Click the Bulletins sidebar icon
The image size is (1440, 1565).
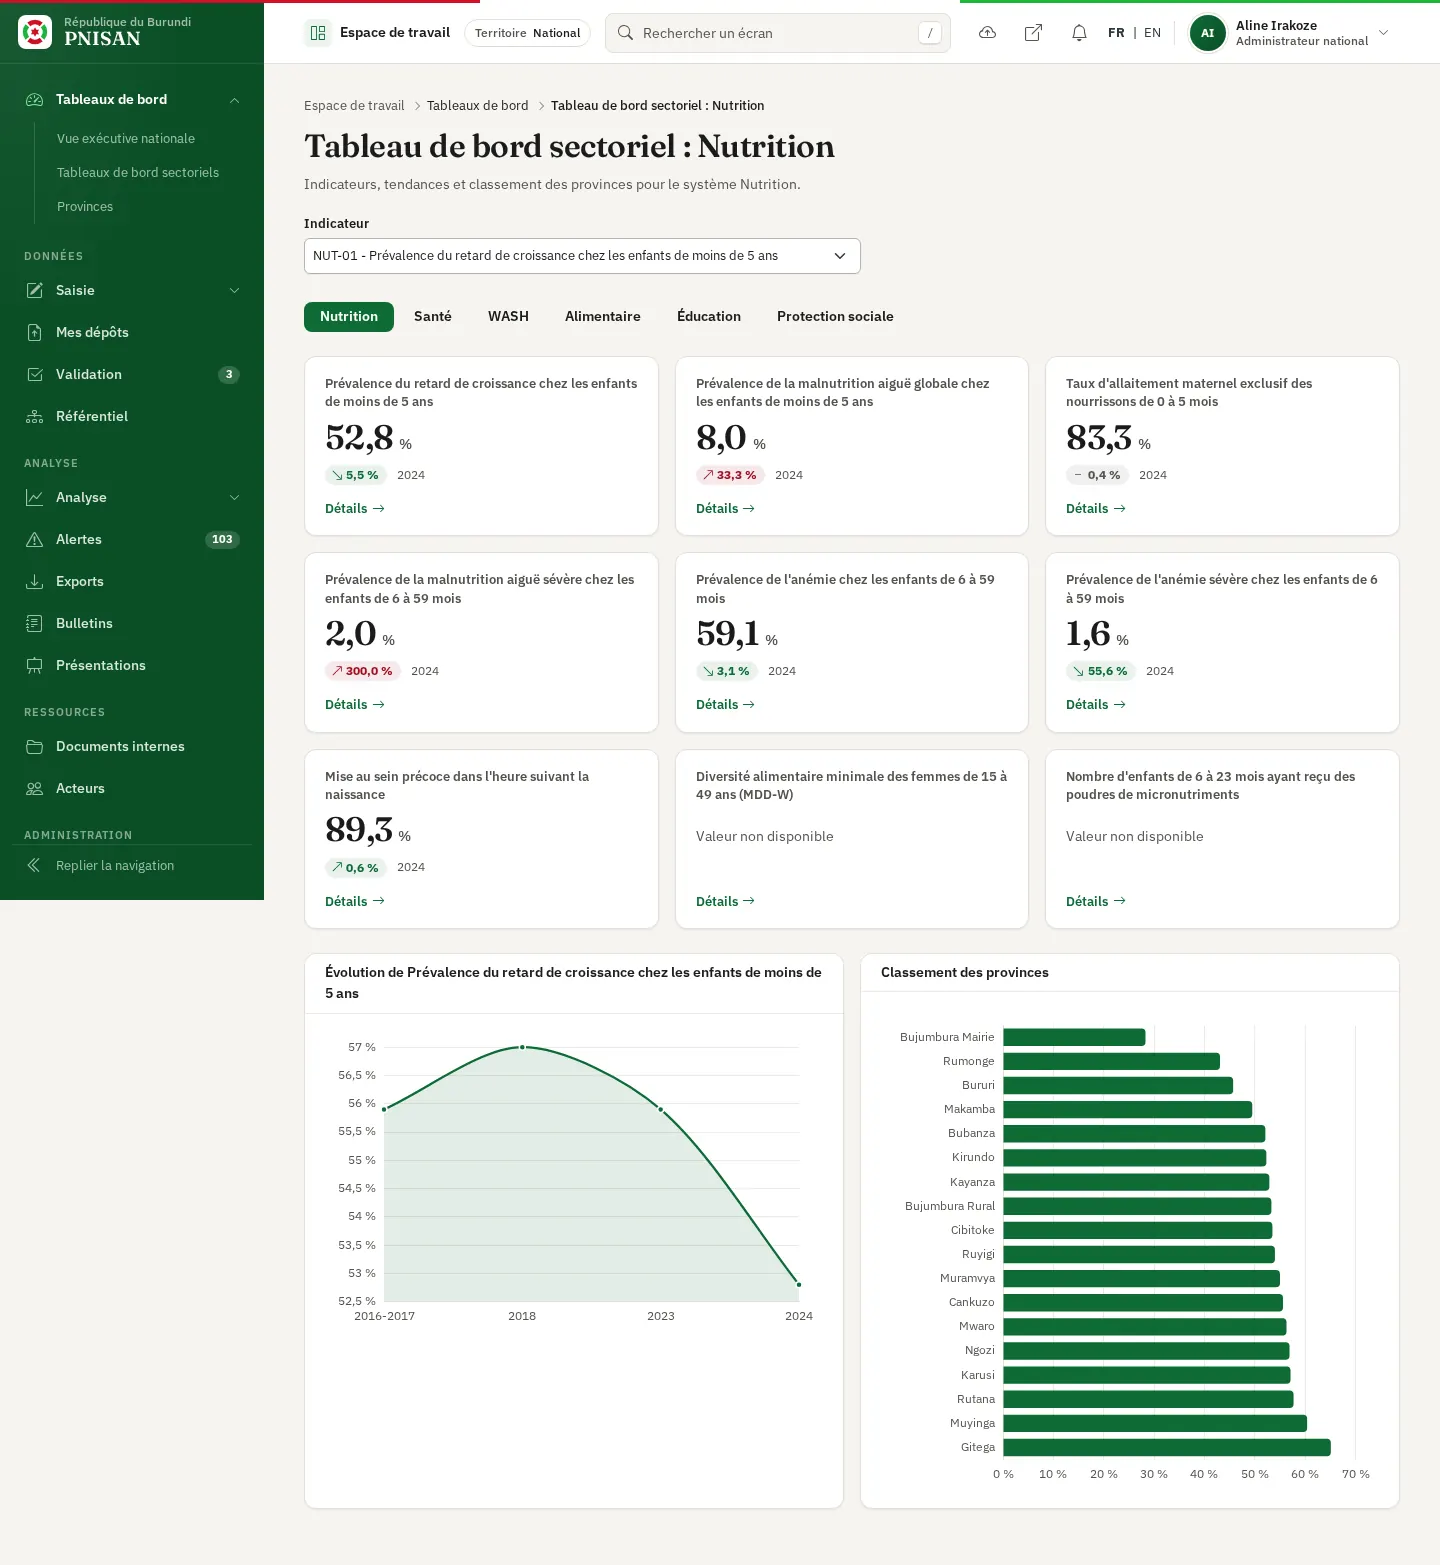pyautogui.click(x=35, y=623)
